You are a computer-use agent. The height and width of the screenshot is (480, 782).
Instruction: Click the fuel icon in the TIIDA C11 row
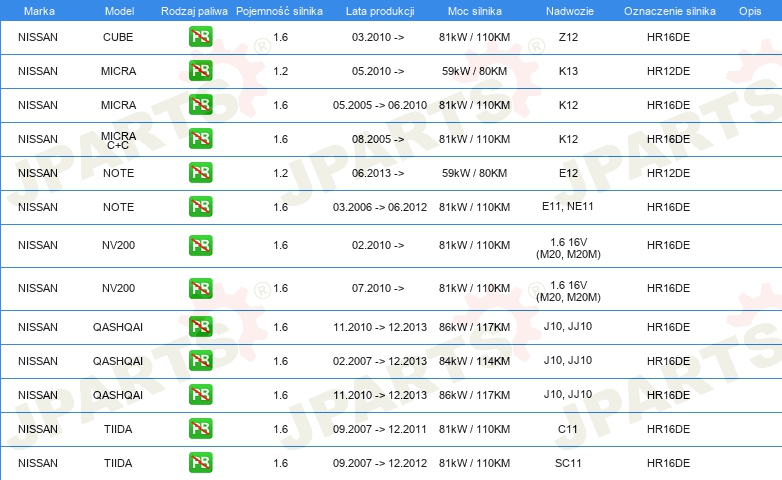[x=200, y=429]
